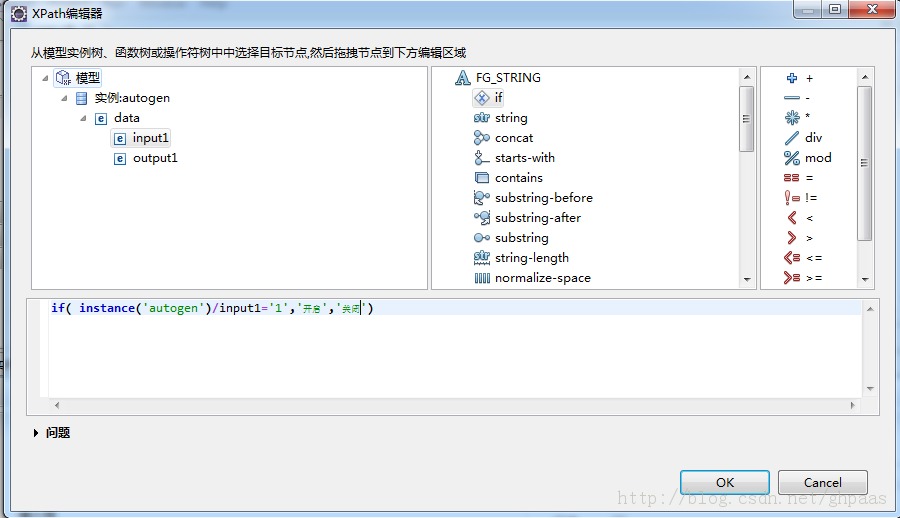Click inside the XPath expression editor

tap(450, 350)
